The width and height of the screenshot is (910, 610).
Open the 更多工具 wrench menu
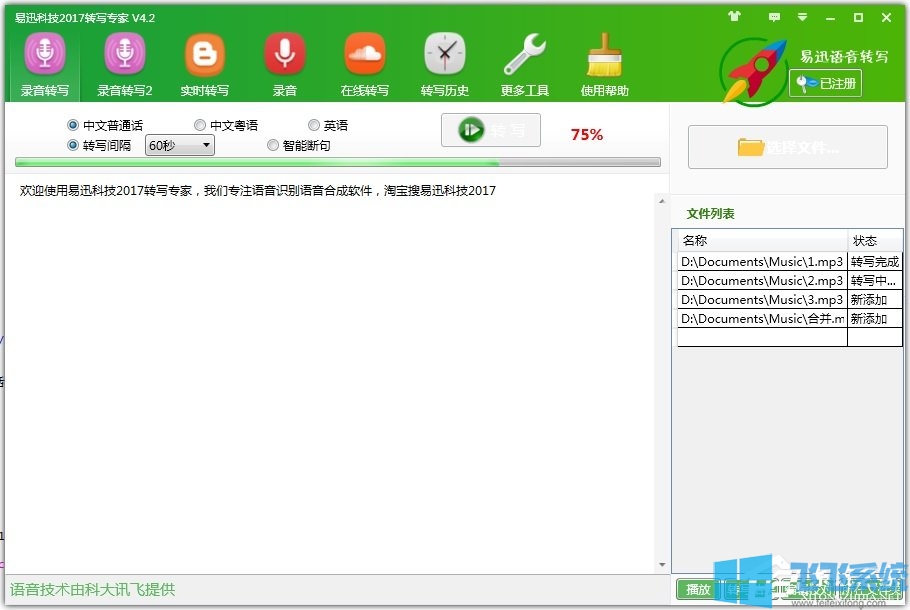(524, 62)
